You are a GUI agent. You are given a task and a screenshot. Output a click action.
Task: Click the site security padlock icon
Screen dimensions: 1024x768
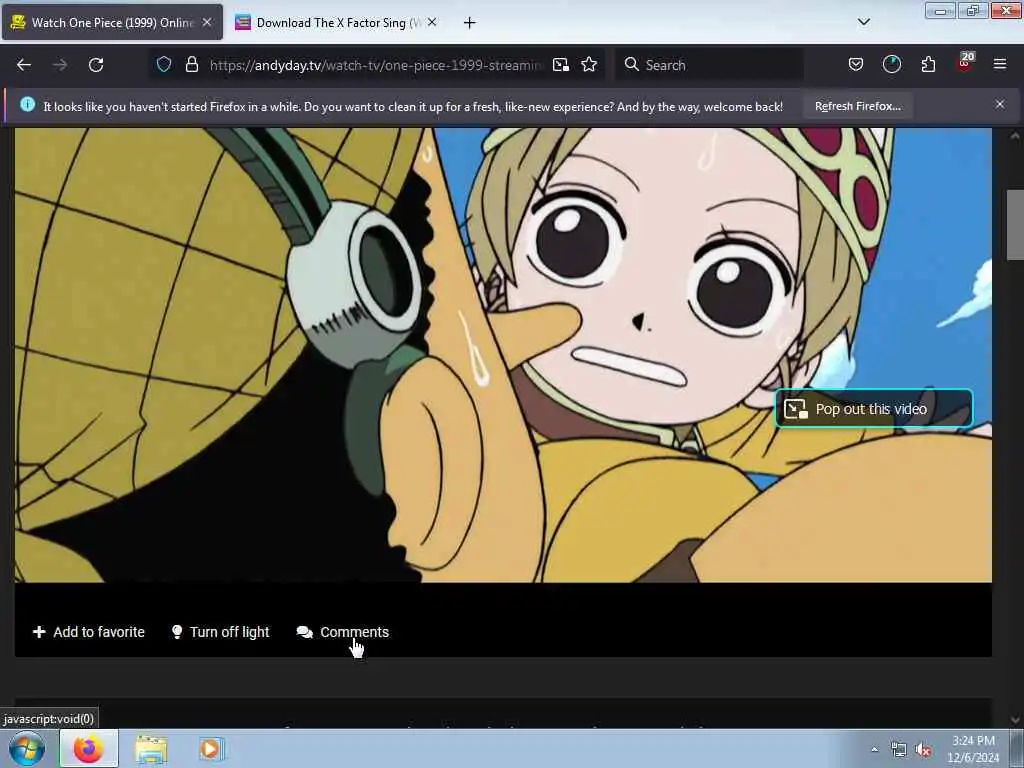pyautogui.click(x=191, y=64)
